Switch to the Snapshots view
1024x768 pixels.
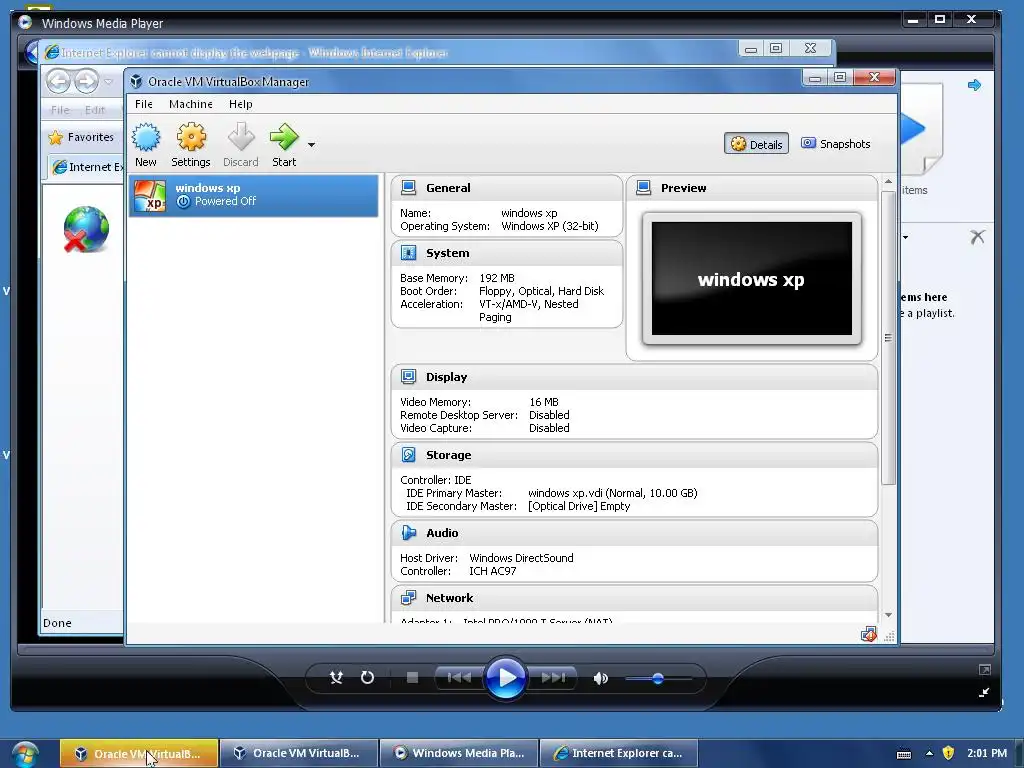click(x=836, y=144)
